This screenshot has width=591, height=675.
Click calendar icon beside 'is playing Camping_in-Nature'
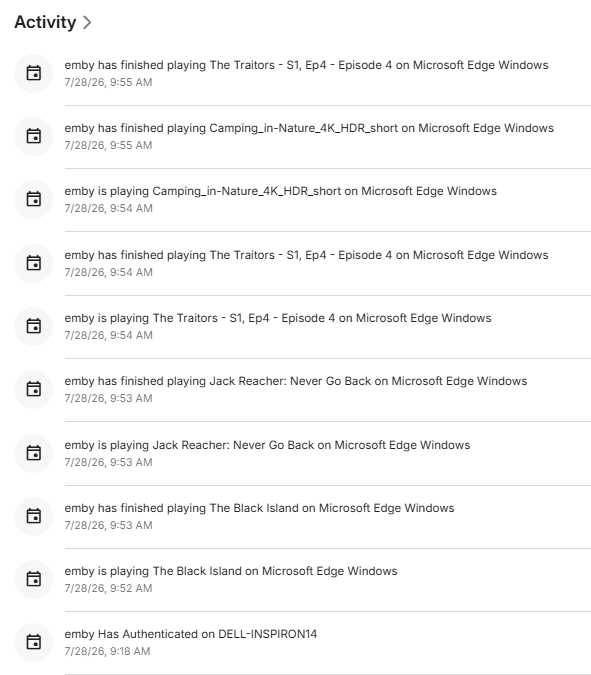[x=34, y=199]
